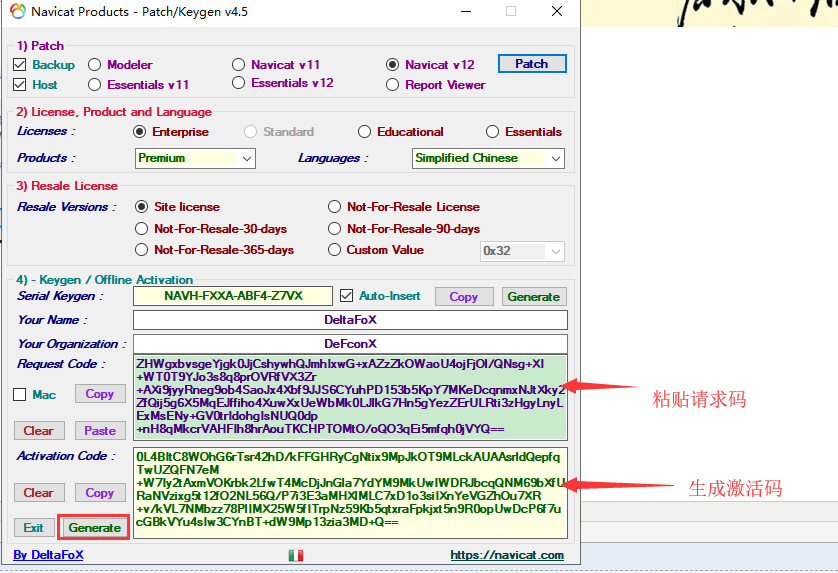Open the 0x32 custom value dropdown

[522, 251]
